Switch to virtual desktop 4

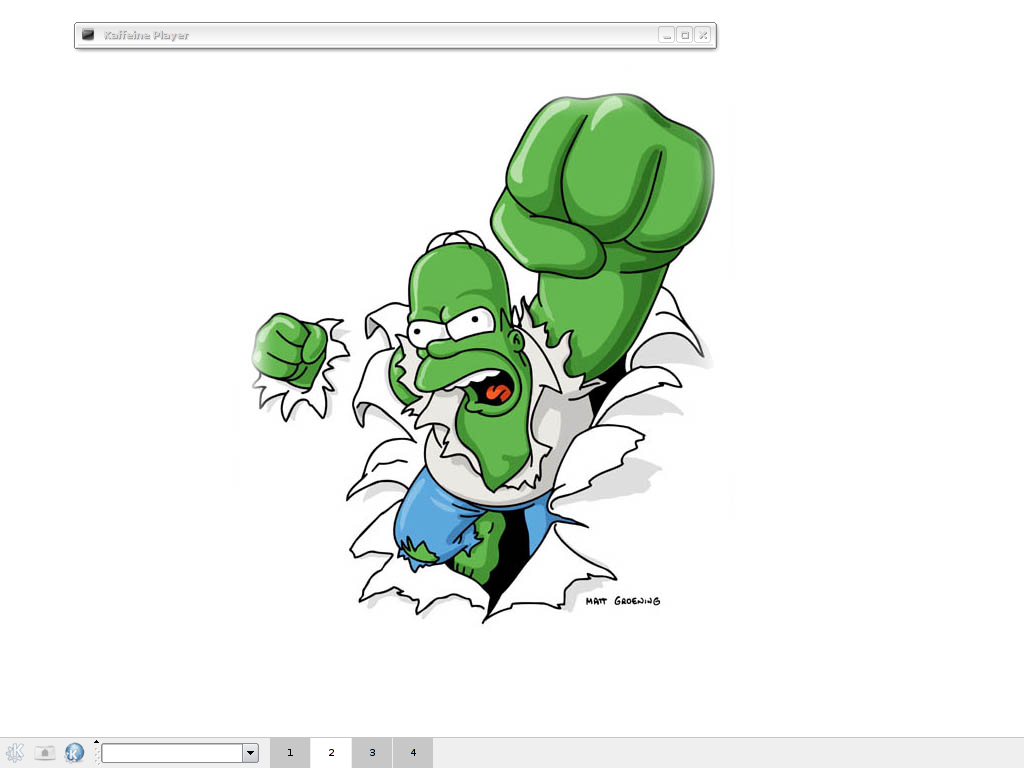click(413, 753)
